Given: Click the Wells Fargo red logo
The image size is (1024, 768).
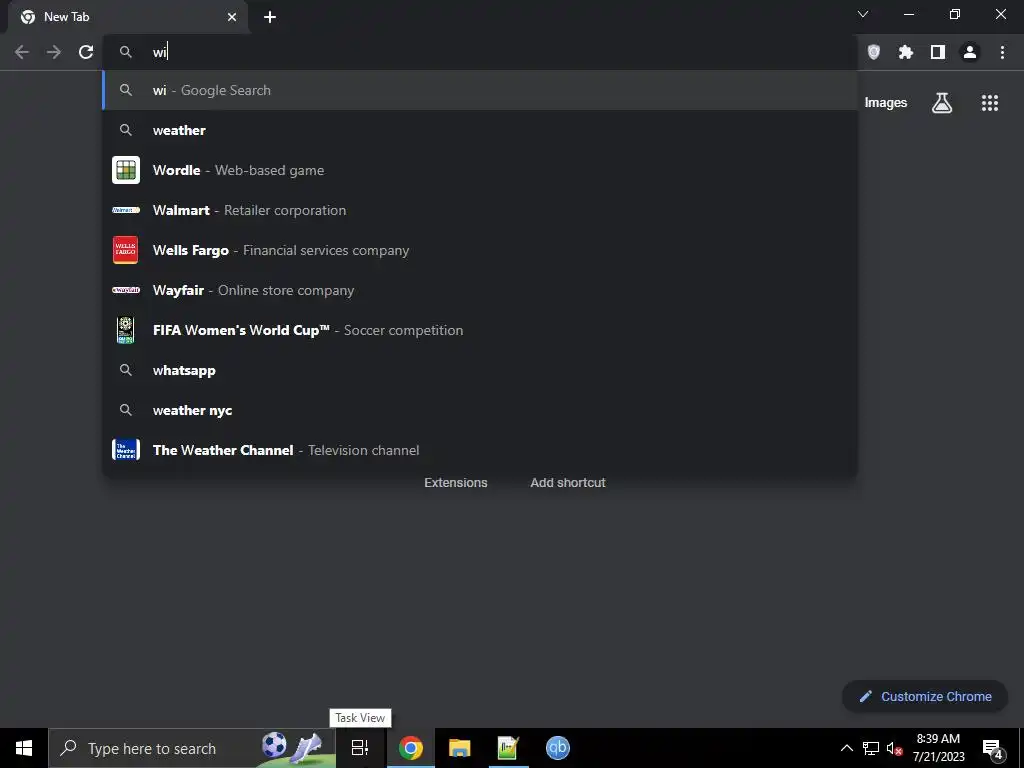Looking at the screenshot, I should click(125, 250).
